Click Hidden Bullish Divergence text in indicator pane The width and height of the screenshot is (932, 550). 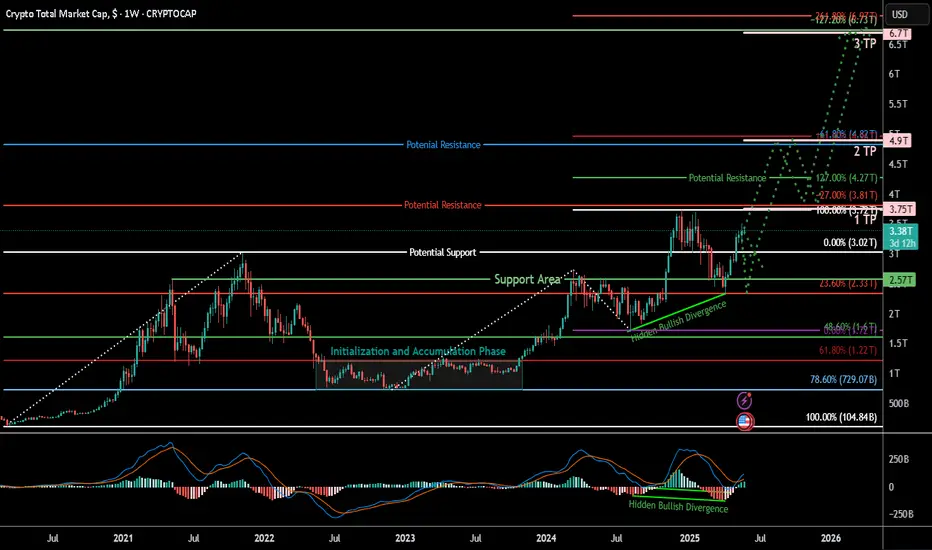(678, 506)
